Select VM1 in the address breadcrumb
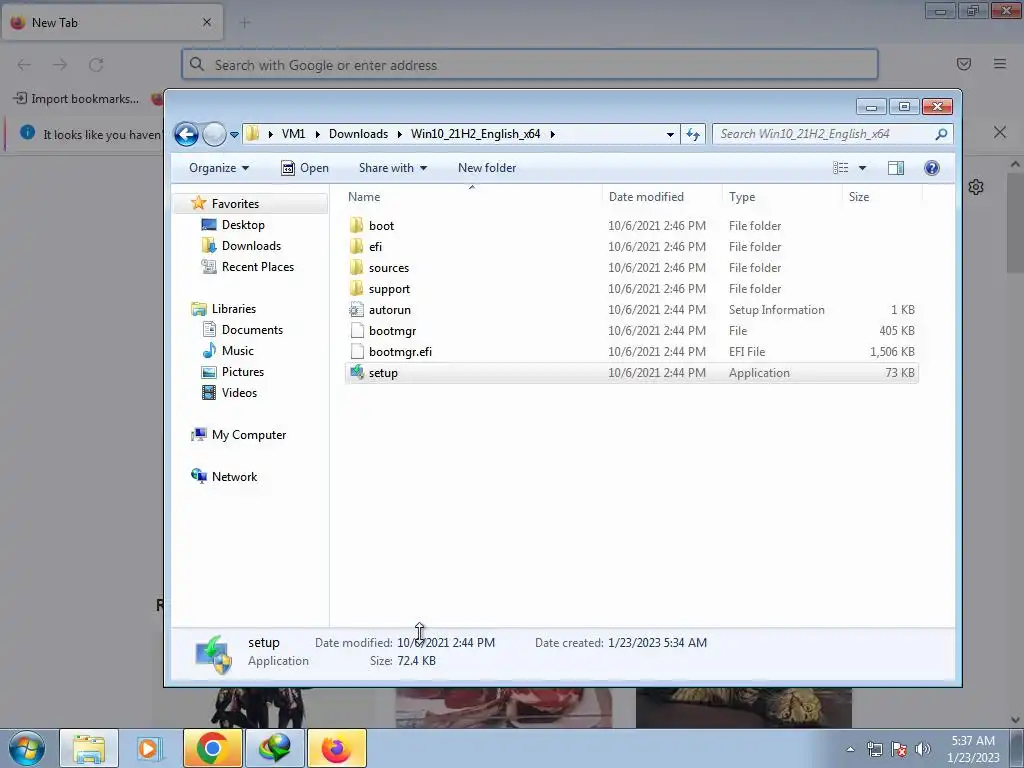1024x768 pixels. pos(293,134)
